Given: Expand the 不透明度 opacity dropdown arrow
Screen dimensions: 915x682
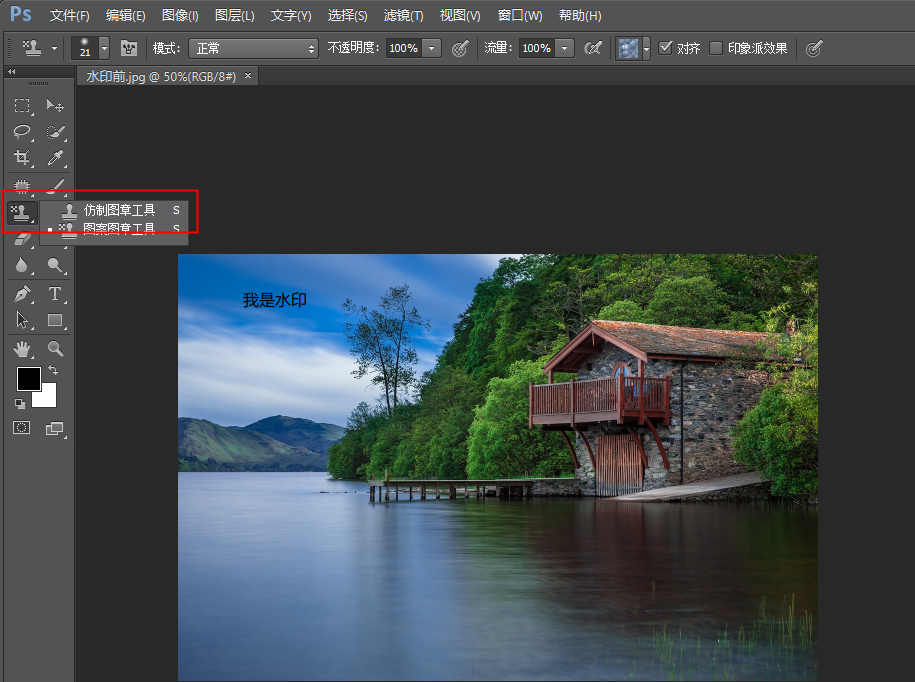Looking at the screenshot, I should click(432, 48).
